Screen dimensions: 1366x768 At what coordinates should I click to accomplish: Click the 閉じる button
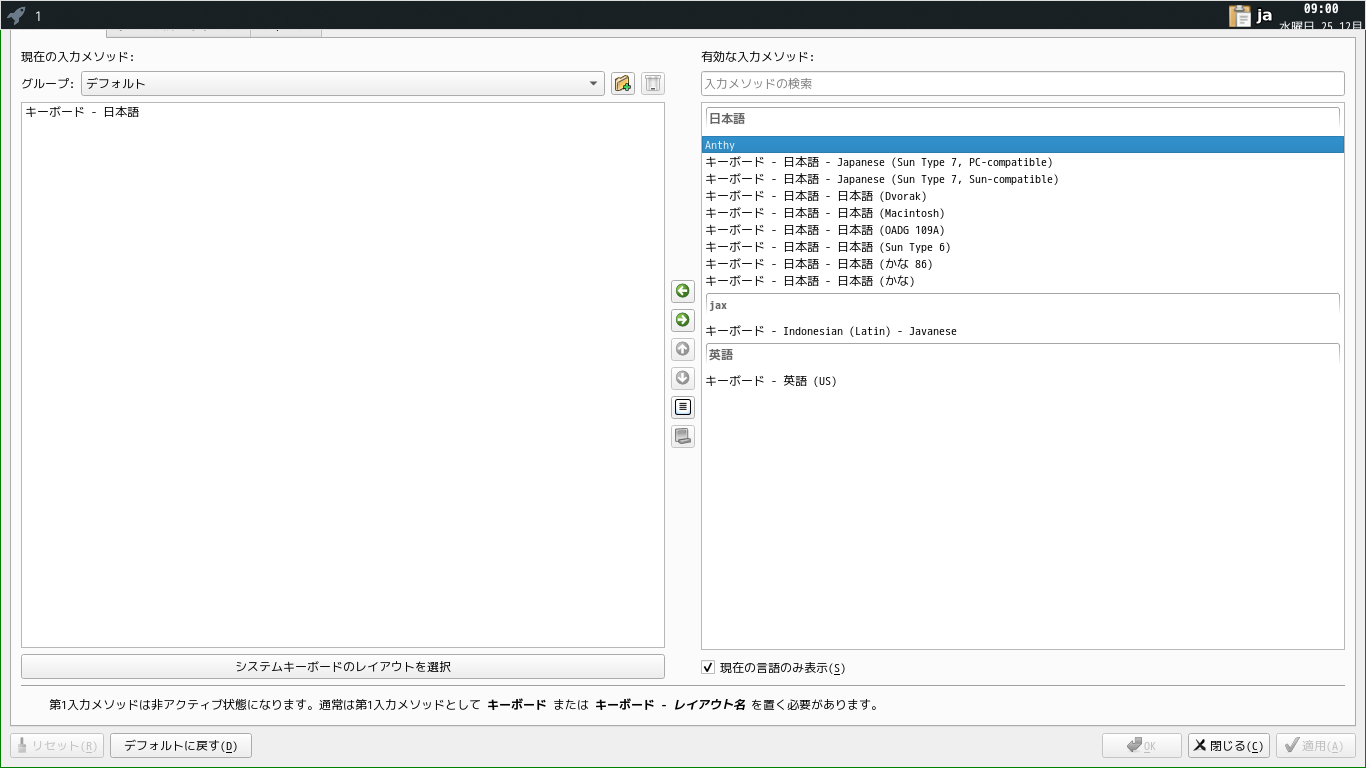(1228, 746)
